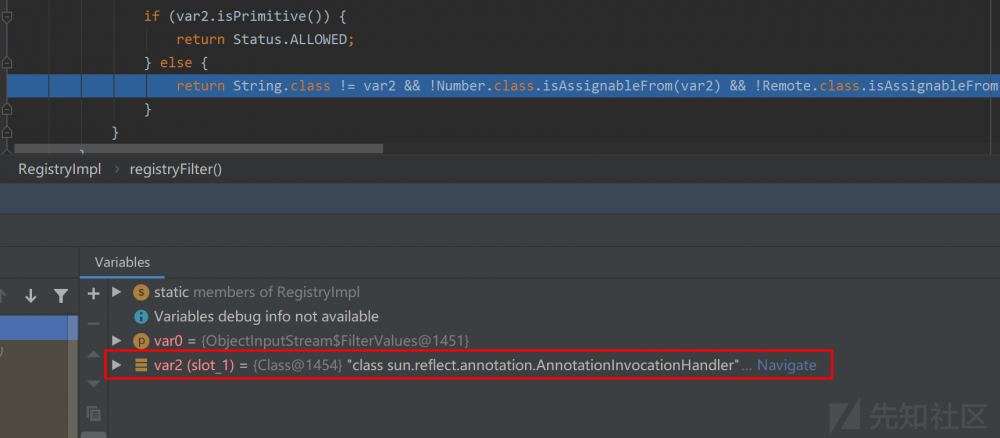Expand the var2 (slot_1) node
Viewport: 1000px width, 438px height.
pyautogui.click(x=116, y=365)
